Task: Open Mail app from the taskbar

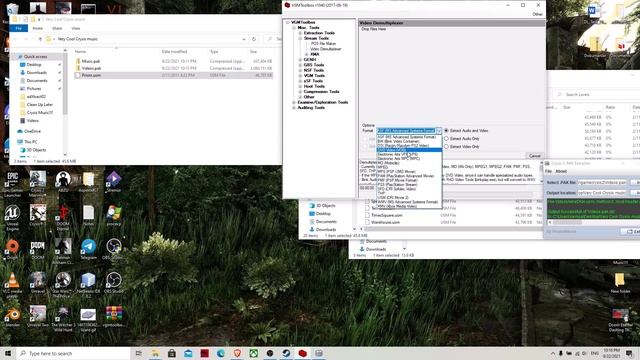Action: [188, 353]
